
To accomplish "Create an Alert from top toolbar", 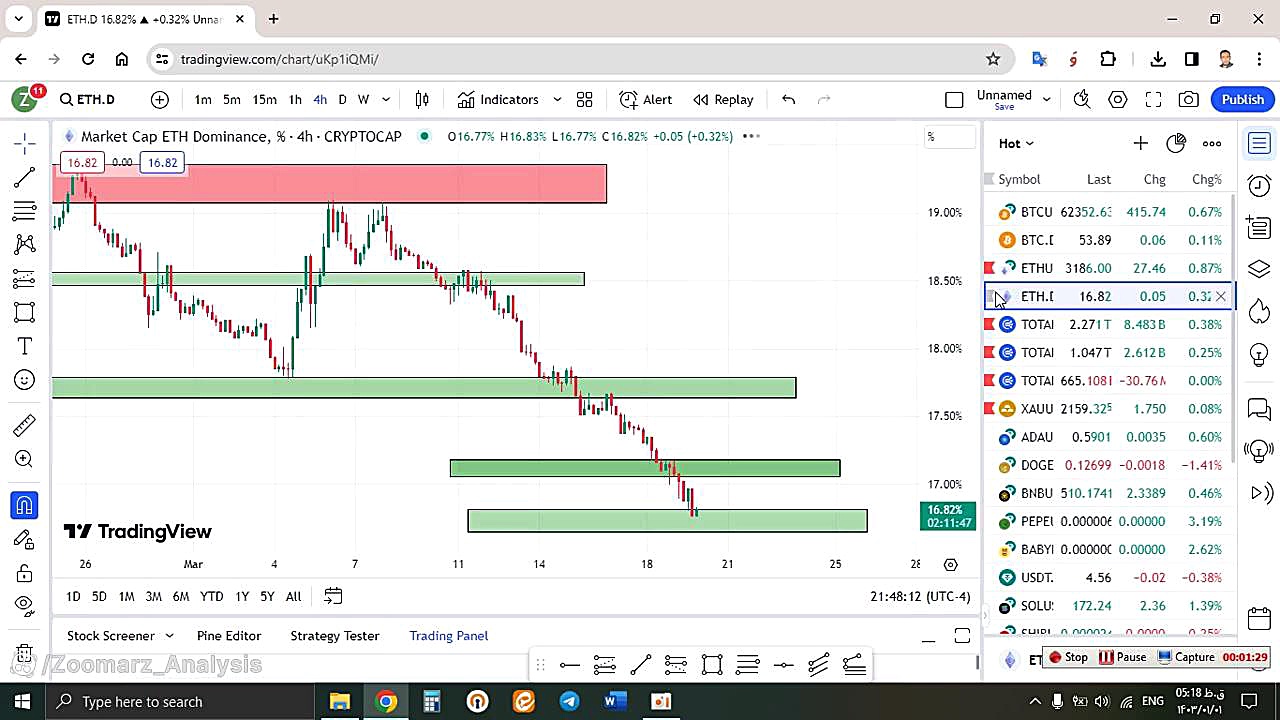I will click(x=645, y=99).
